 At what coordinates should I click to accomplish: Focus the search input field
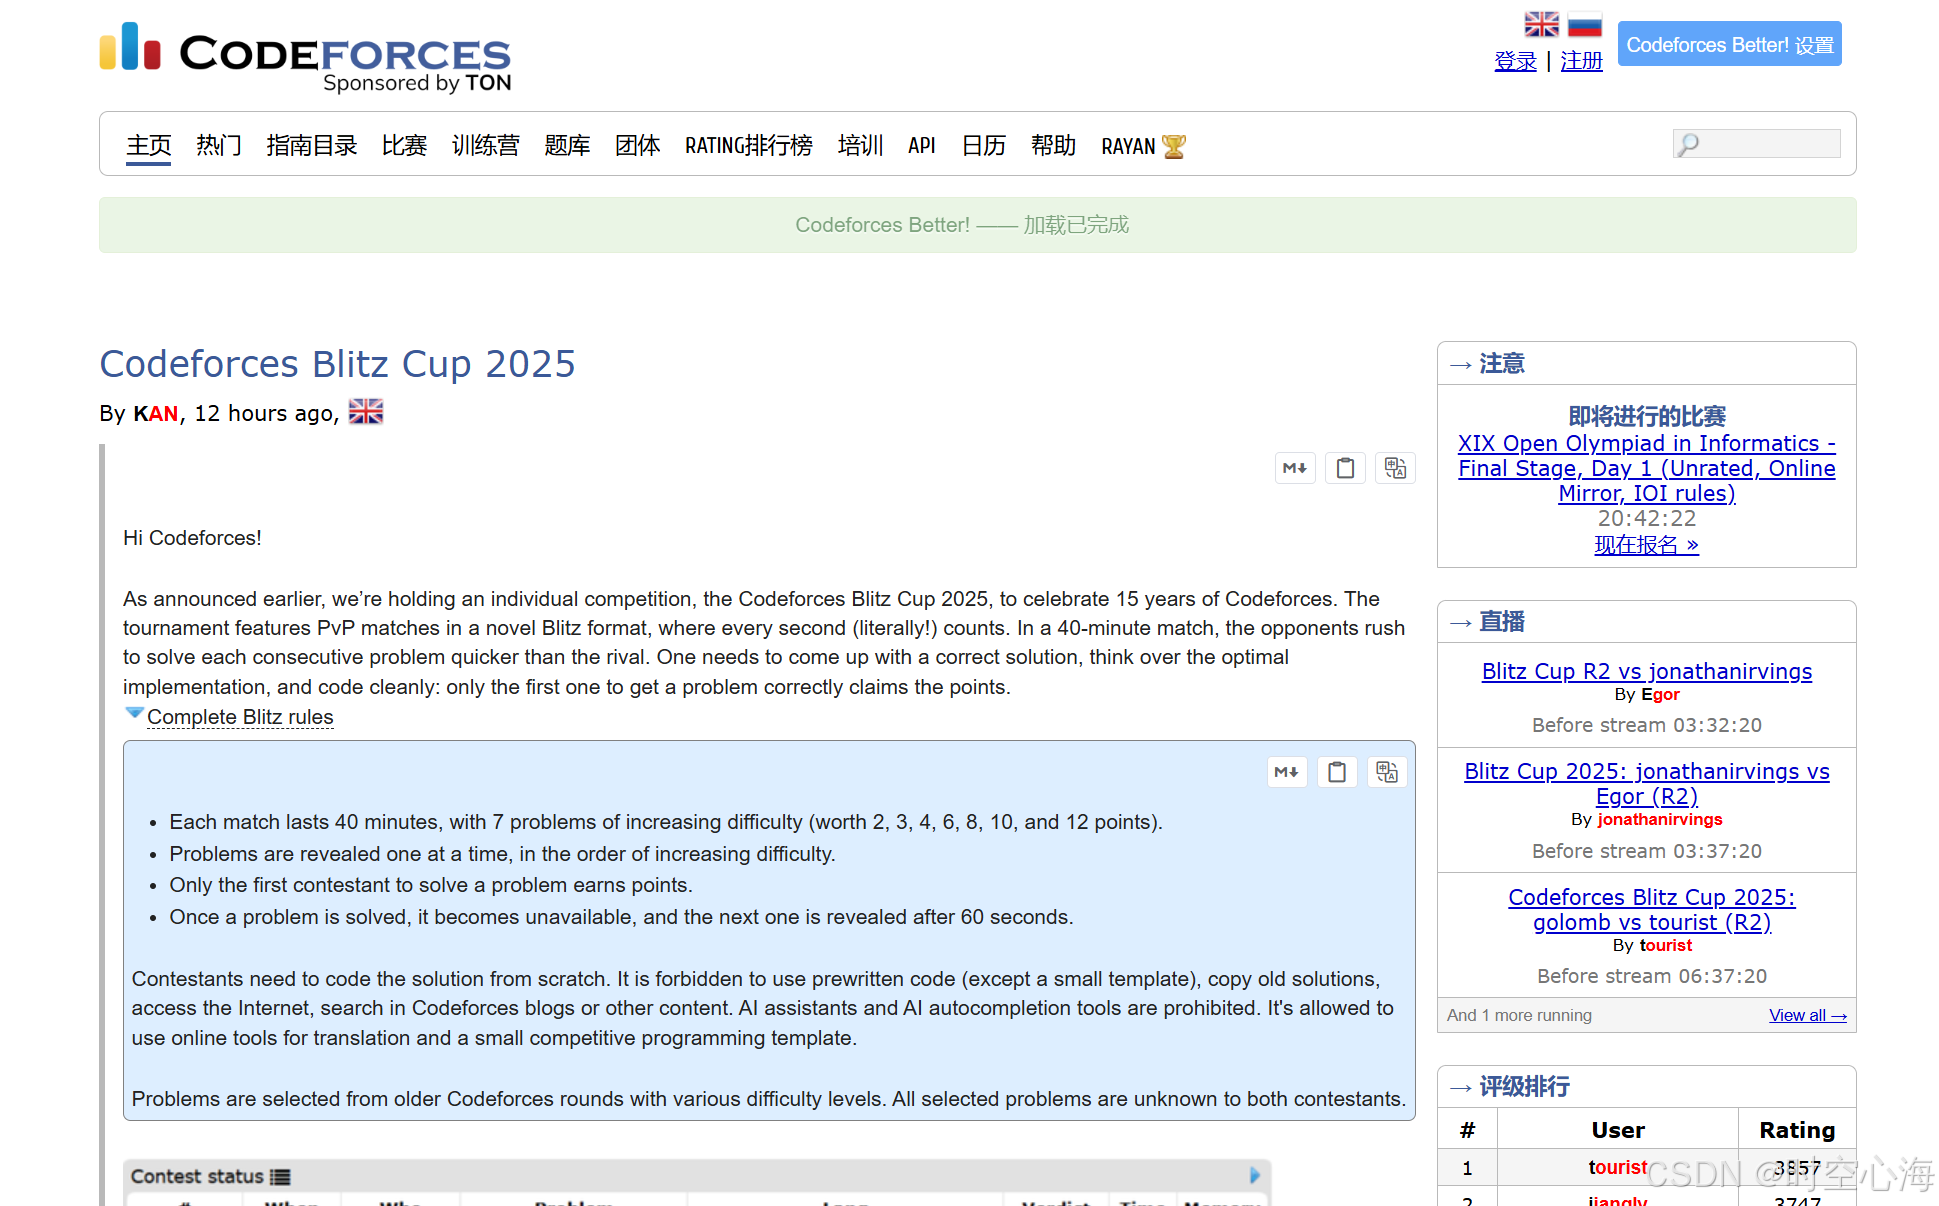coord(1767,144)
